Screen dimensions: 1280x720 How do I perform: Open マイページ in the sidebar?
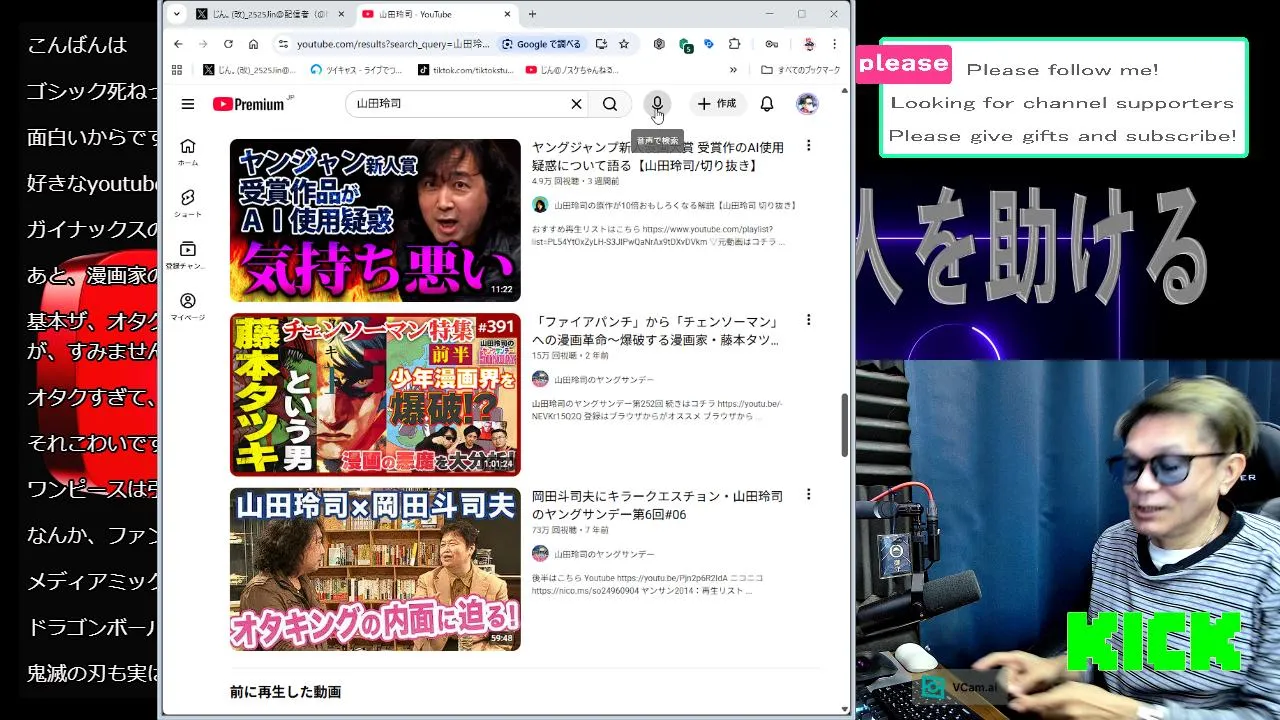(x=188, y=307)
